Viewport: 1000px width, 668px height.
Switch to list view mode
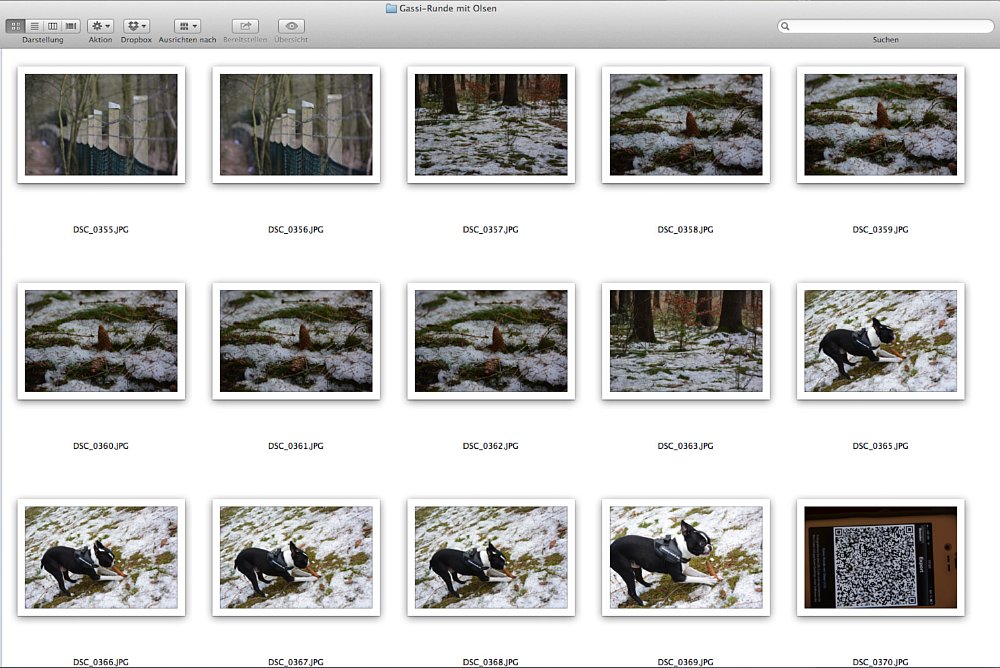34,26
